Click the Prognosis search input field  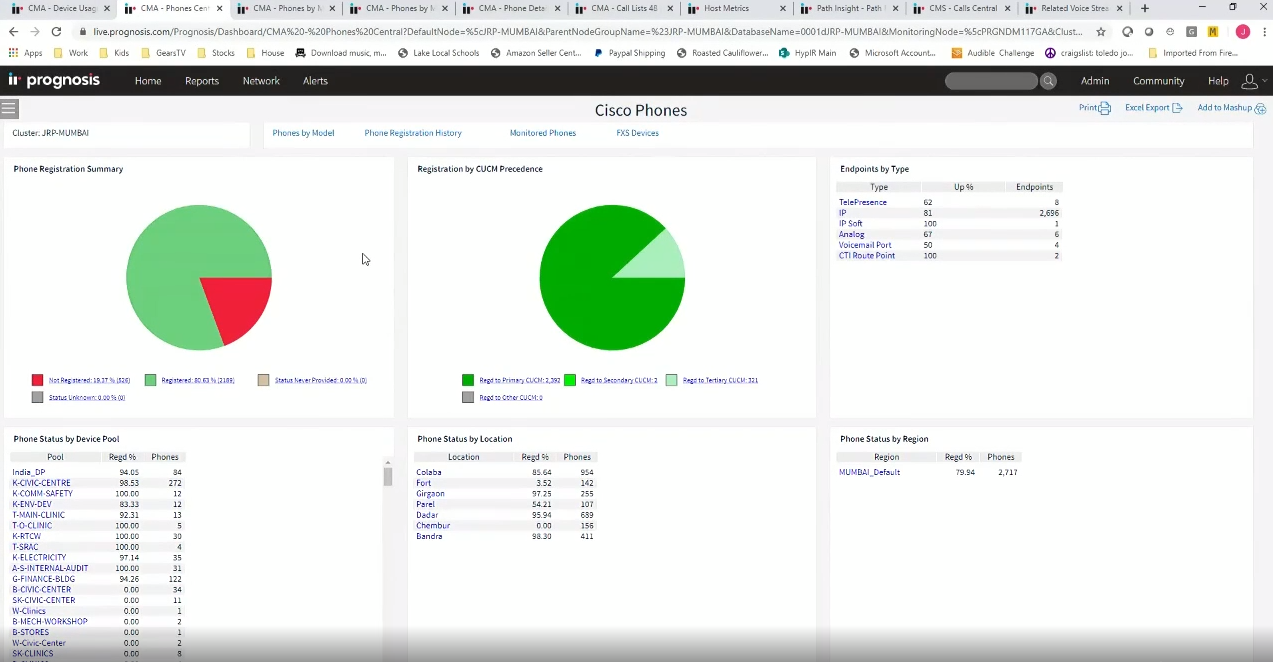click(991, 81)
